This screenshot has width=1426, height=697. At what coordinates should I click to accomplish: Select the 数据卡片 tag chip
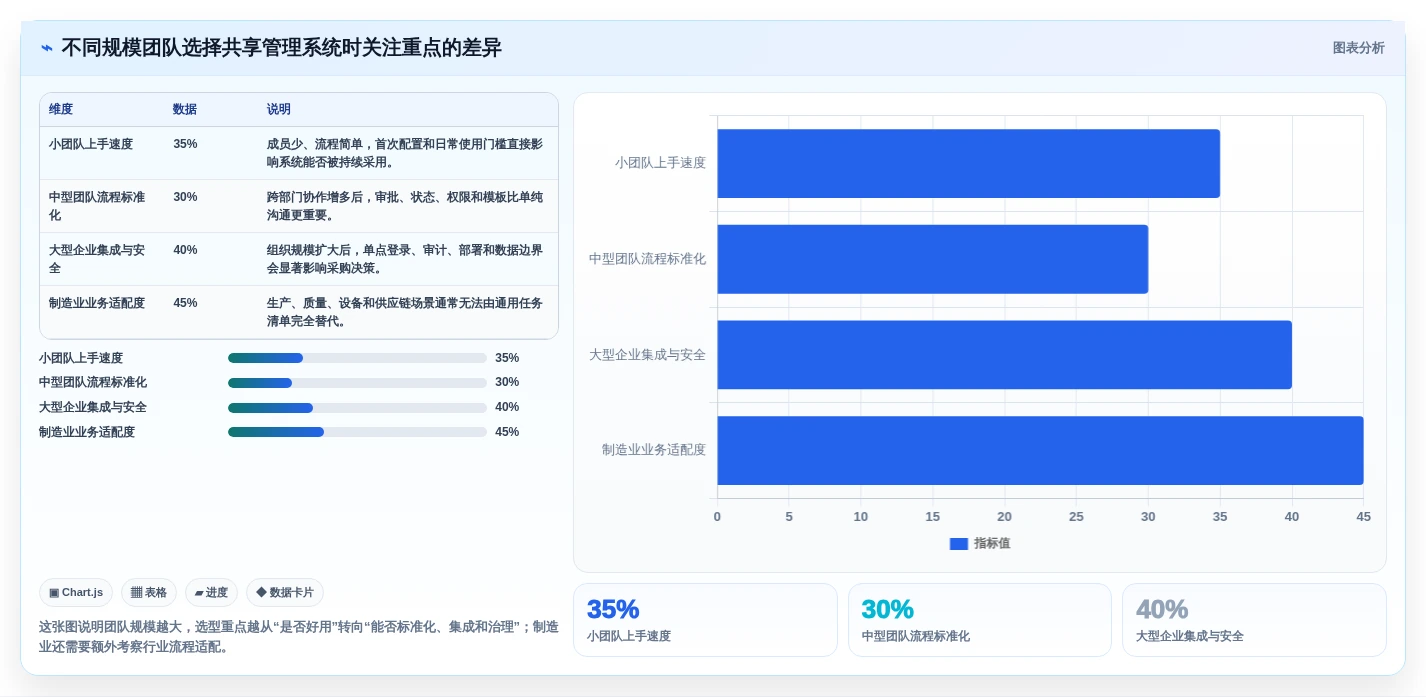click(x=285, y=592)
